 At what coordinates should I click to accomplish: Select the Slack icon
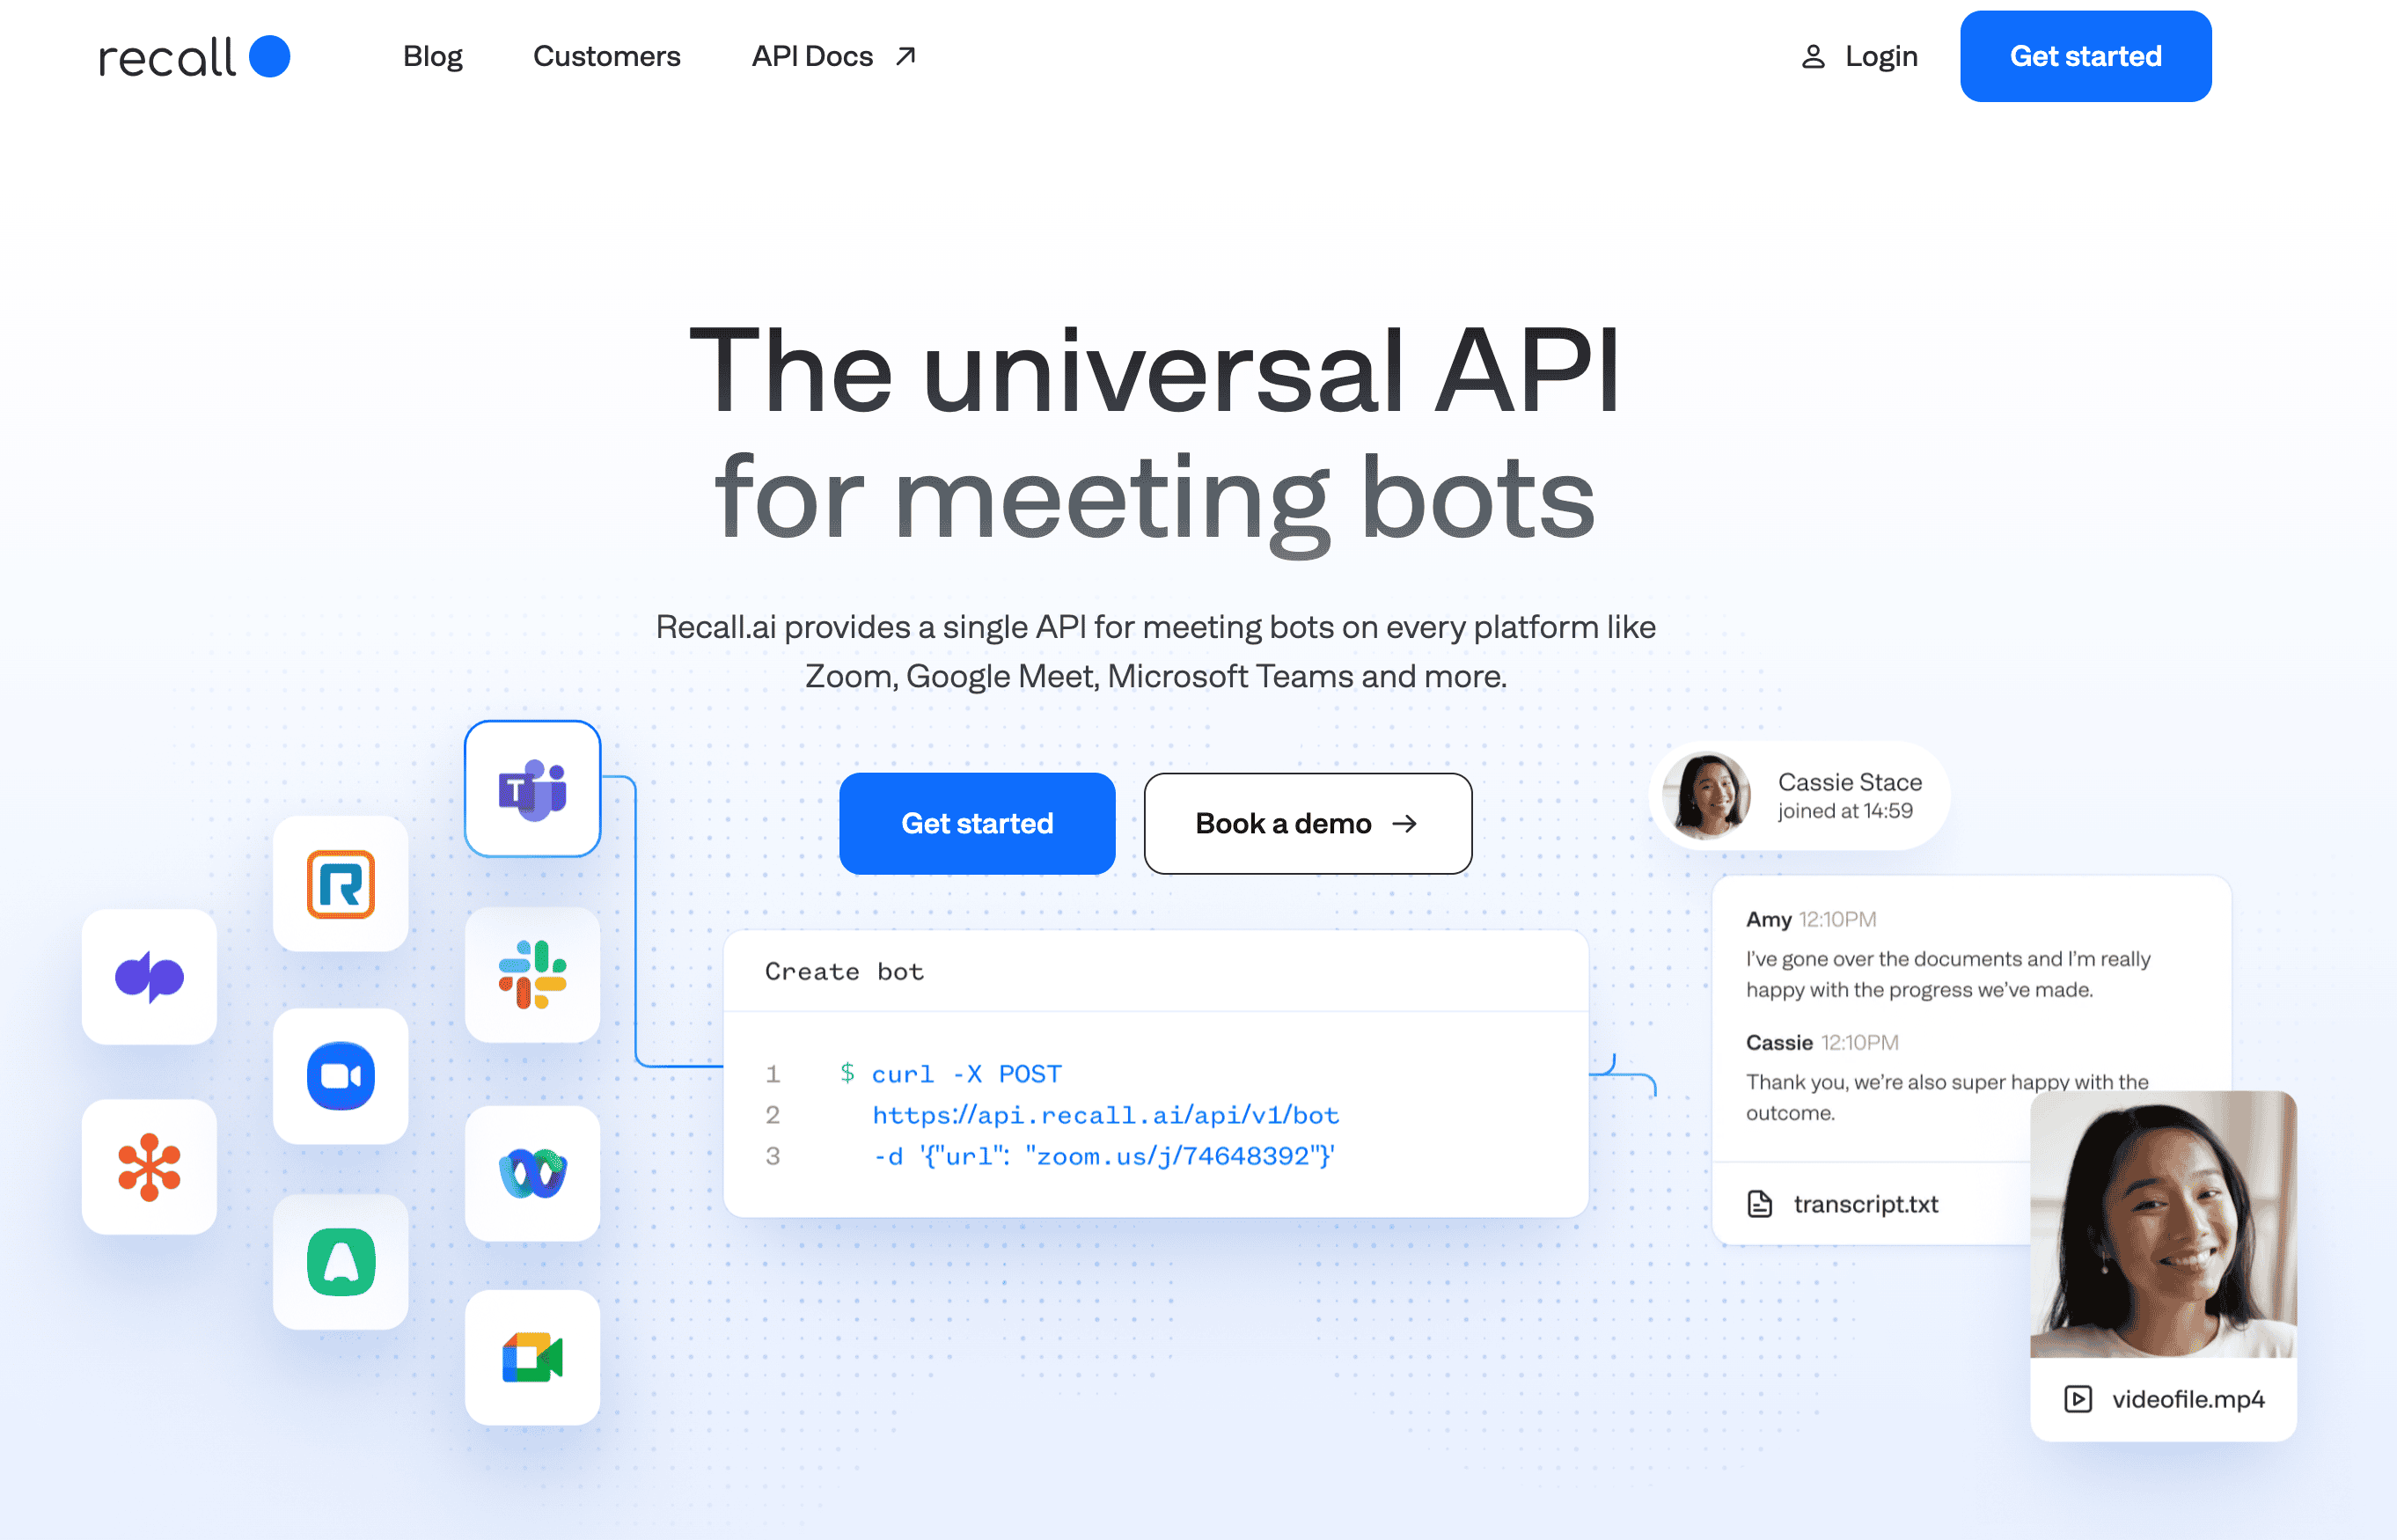pos(533,979)
